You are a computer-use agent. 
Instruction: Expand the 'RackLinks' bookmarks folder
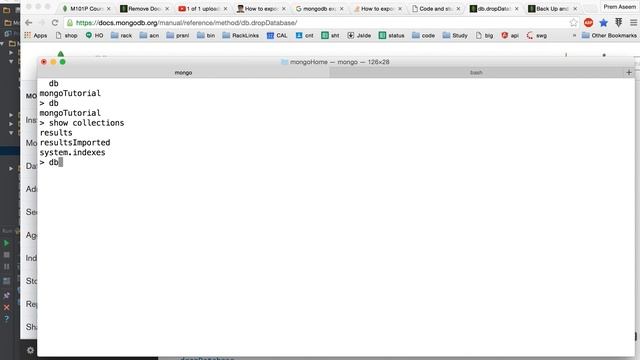coord(240,36)
